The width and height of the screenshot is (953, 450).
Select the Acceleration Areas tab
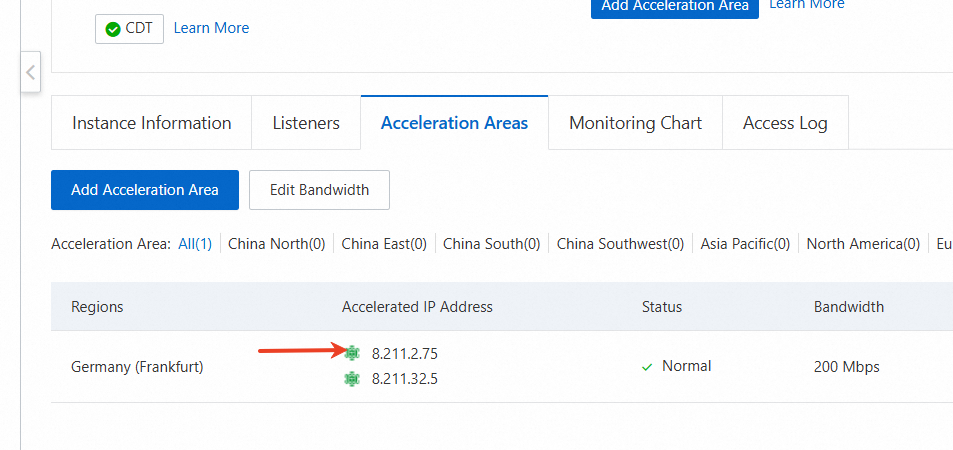click(454, 123)
